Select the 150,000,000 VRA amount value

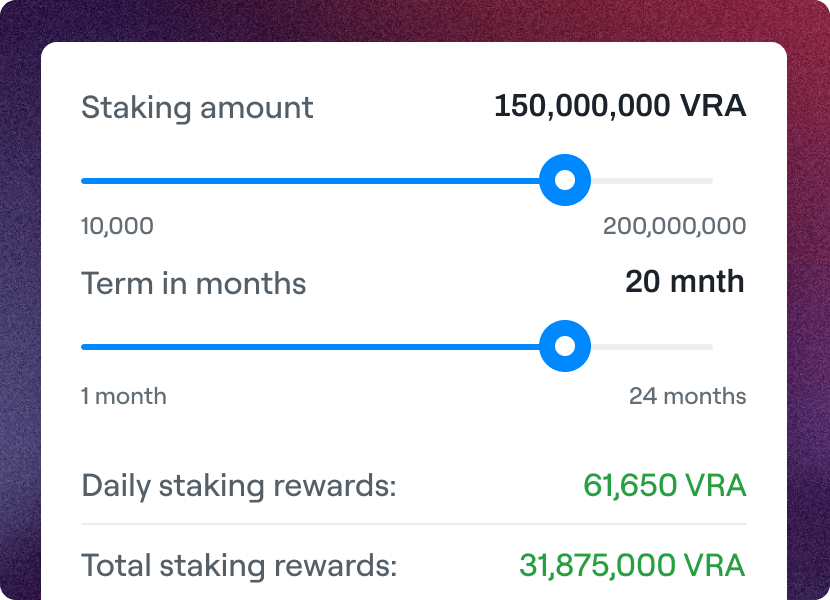click(620, 106)
